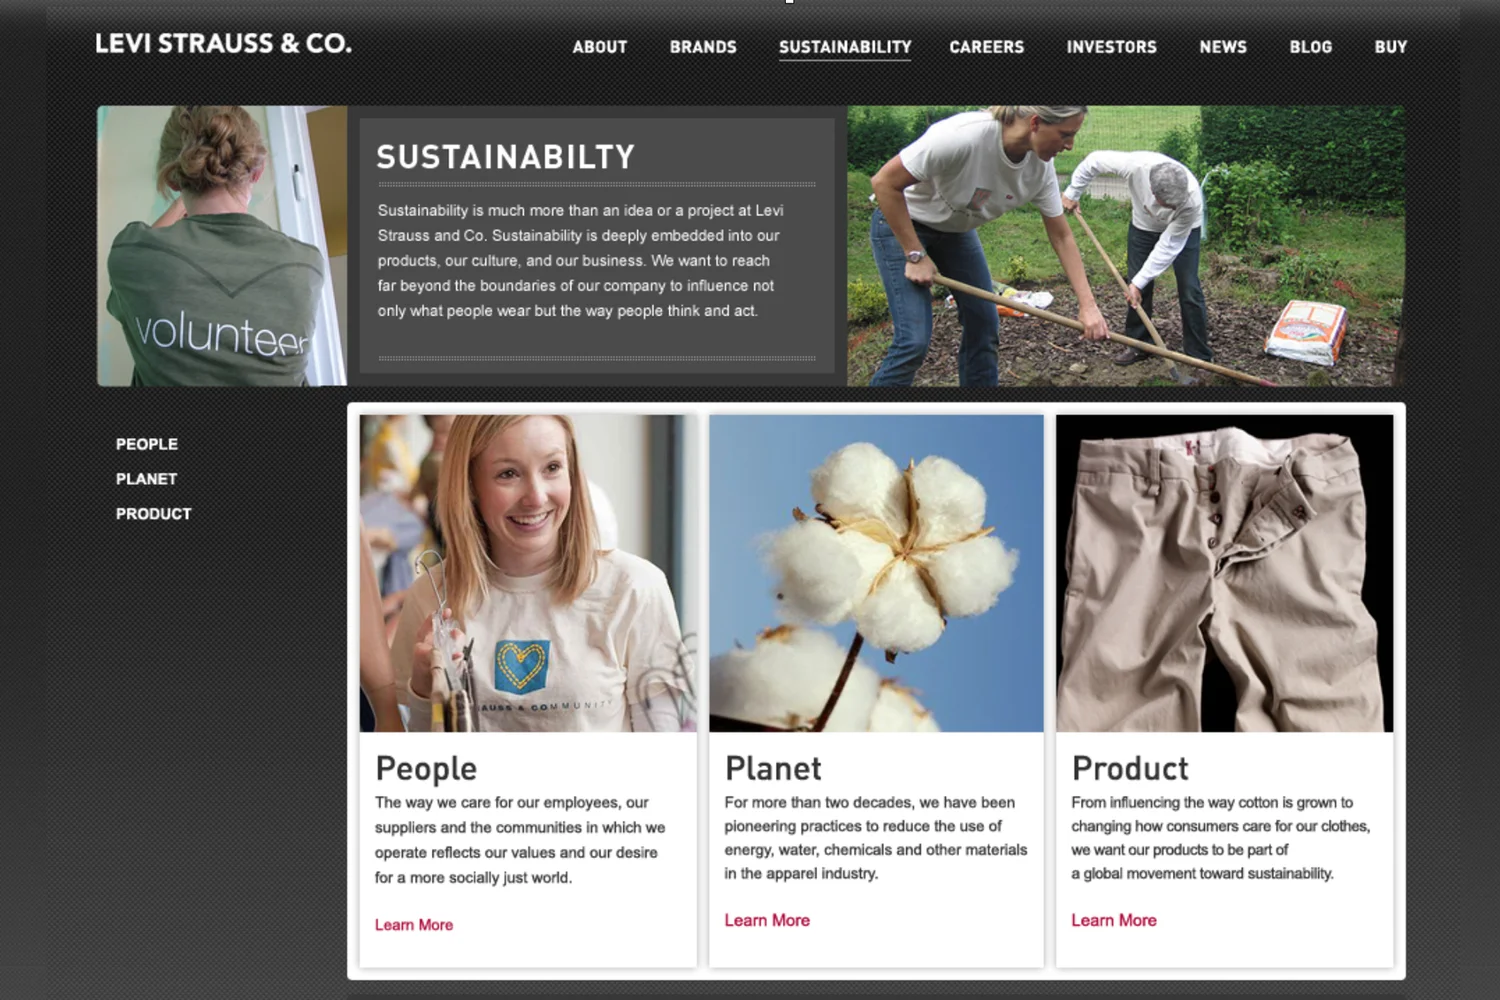Screen dimensions: 1500x1000
Task: Select Planet in the left sidebar
Action: click(146, 479)
